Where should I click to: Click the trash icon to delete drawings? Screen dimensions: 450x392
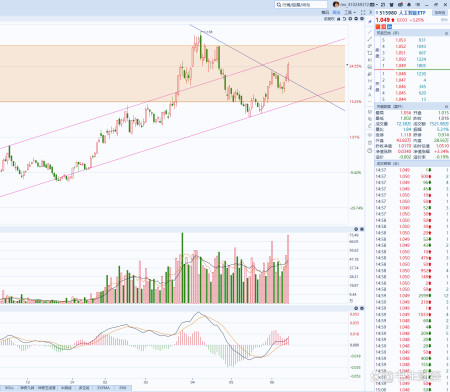coord(370,143)
